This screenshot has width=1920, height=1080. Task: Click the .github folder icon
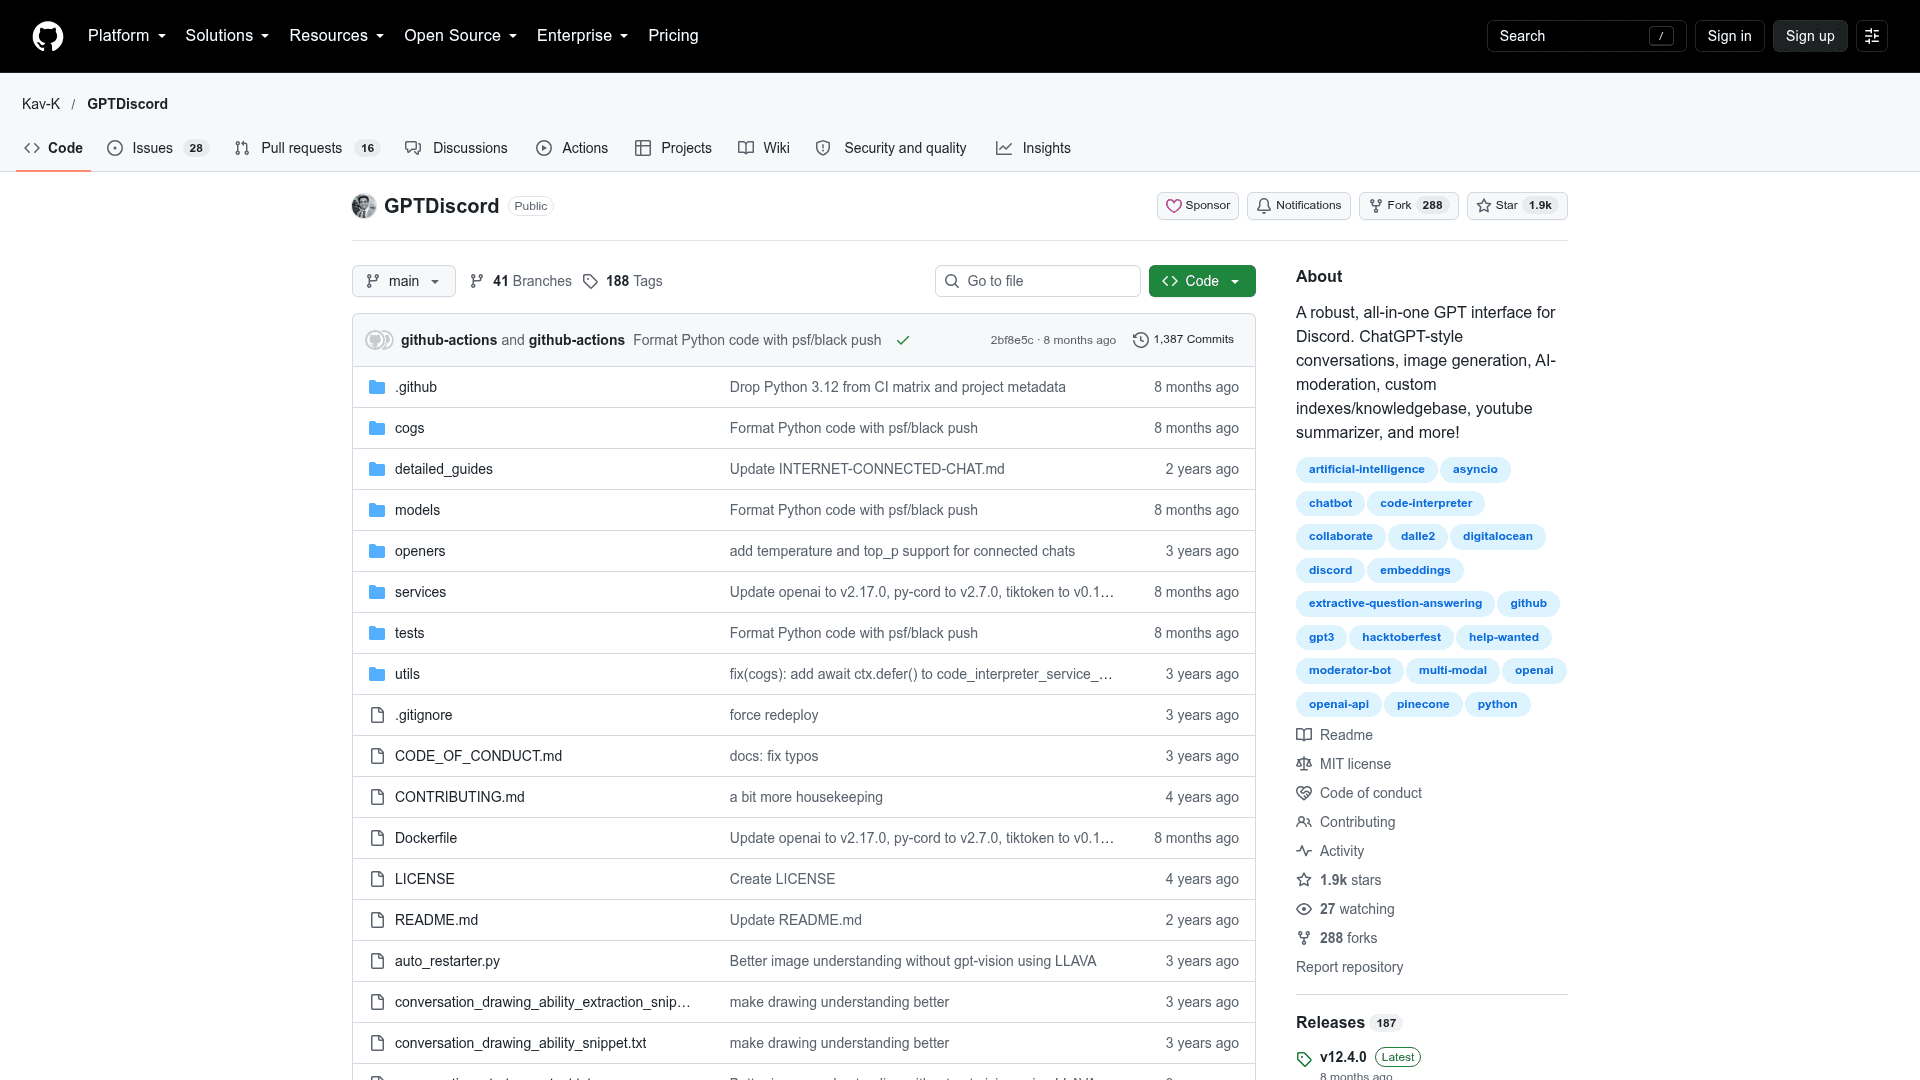click(x=377, y=387)
